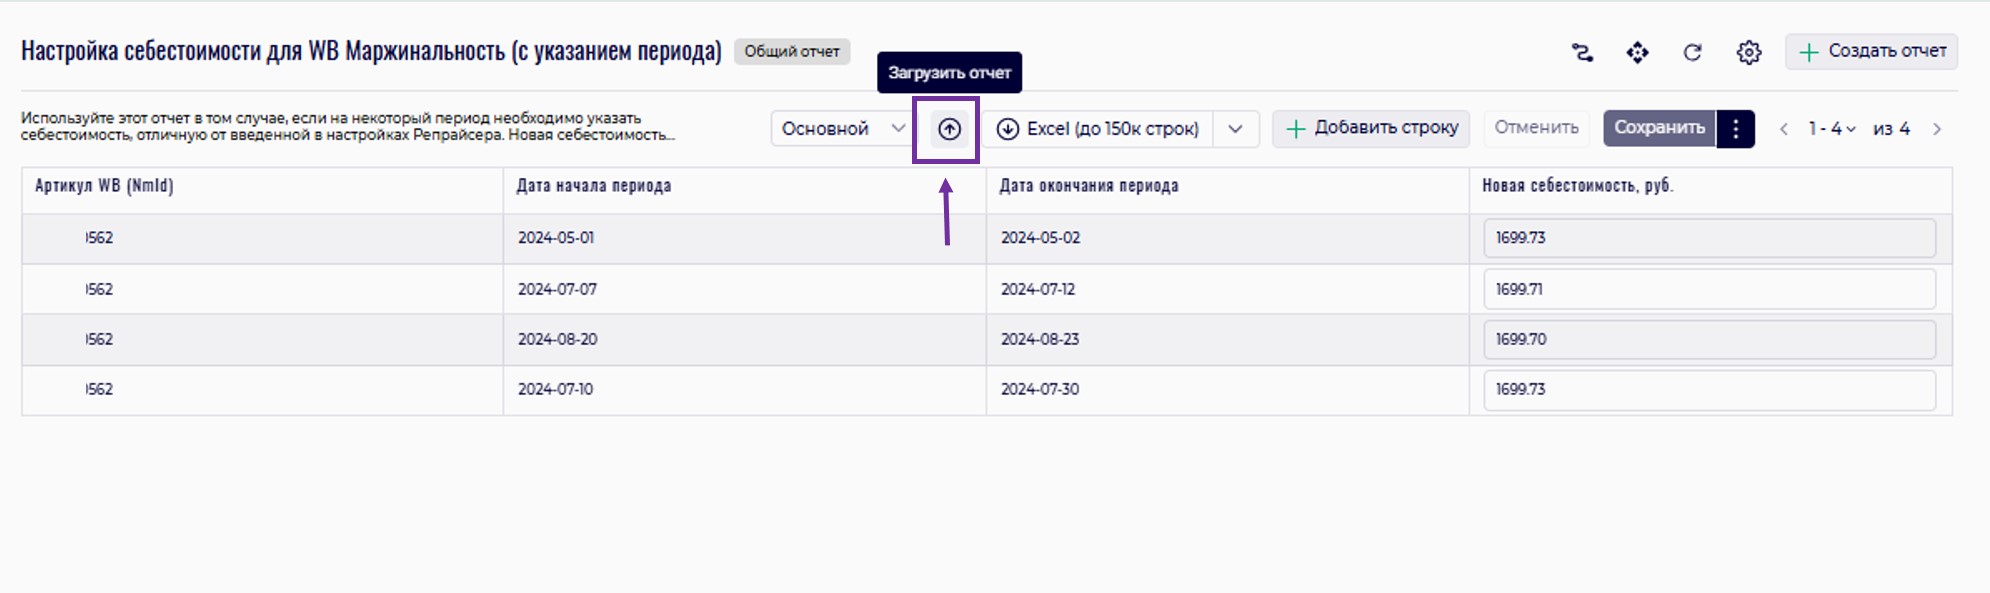This screenshot has height=593, width=1990.
Task: Select end date cell 2024-07-30
Action: (1227, 389)
